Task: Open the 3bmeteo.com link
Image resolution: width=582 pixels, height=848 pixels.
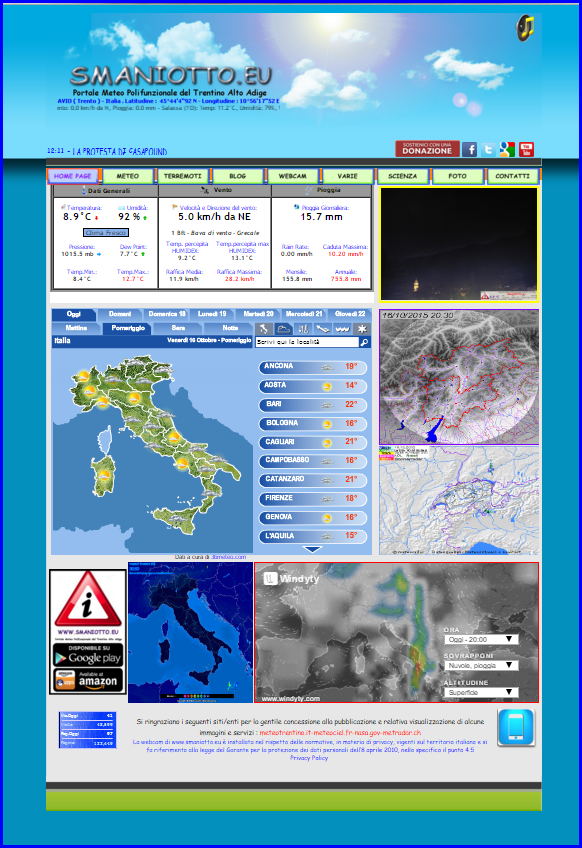Action: pyautogui.click(x=228, y=557)
